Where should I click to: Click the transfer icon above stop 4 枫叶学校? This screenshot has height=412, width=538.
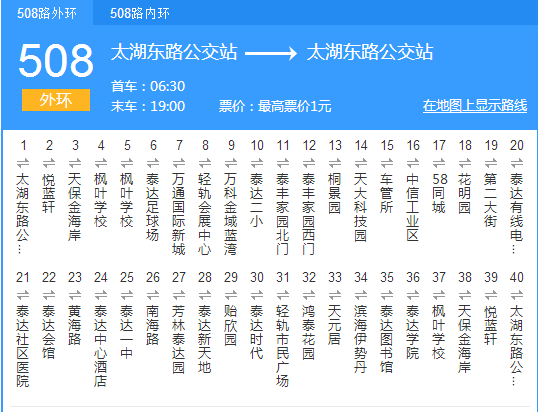[x=101, y=163]
